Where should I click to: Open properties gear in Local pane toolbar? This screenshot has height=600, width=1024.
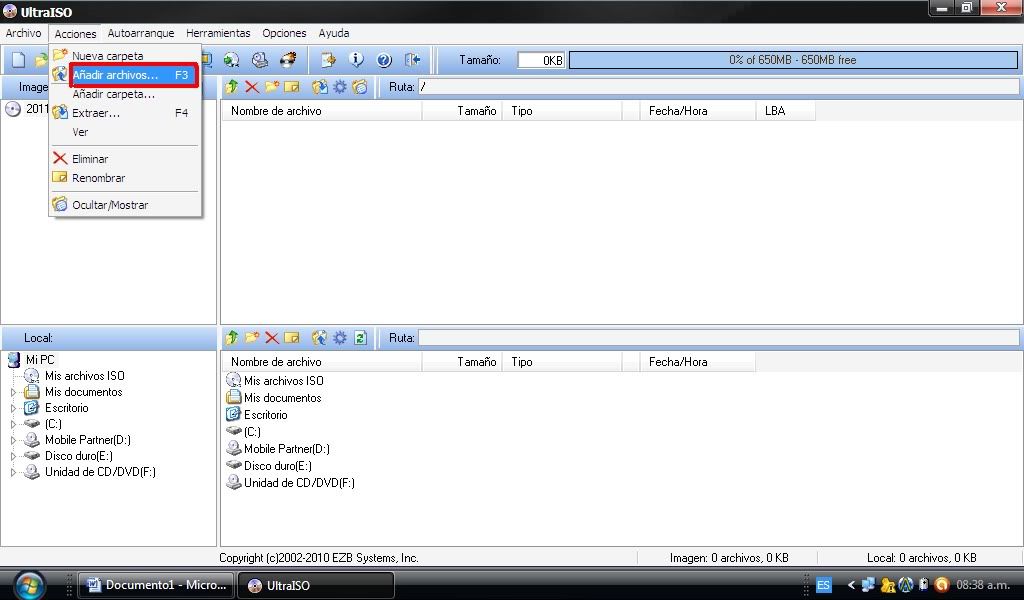point(340,338)
